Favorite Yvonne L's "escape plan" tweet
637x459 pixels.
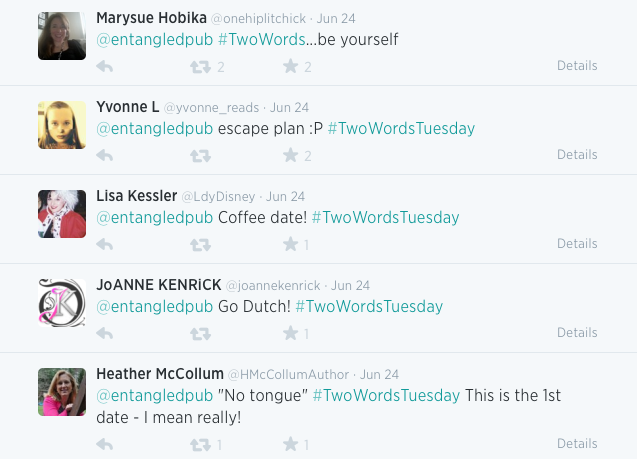(x=291, y=155)
